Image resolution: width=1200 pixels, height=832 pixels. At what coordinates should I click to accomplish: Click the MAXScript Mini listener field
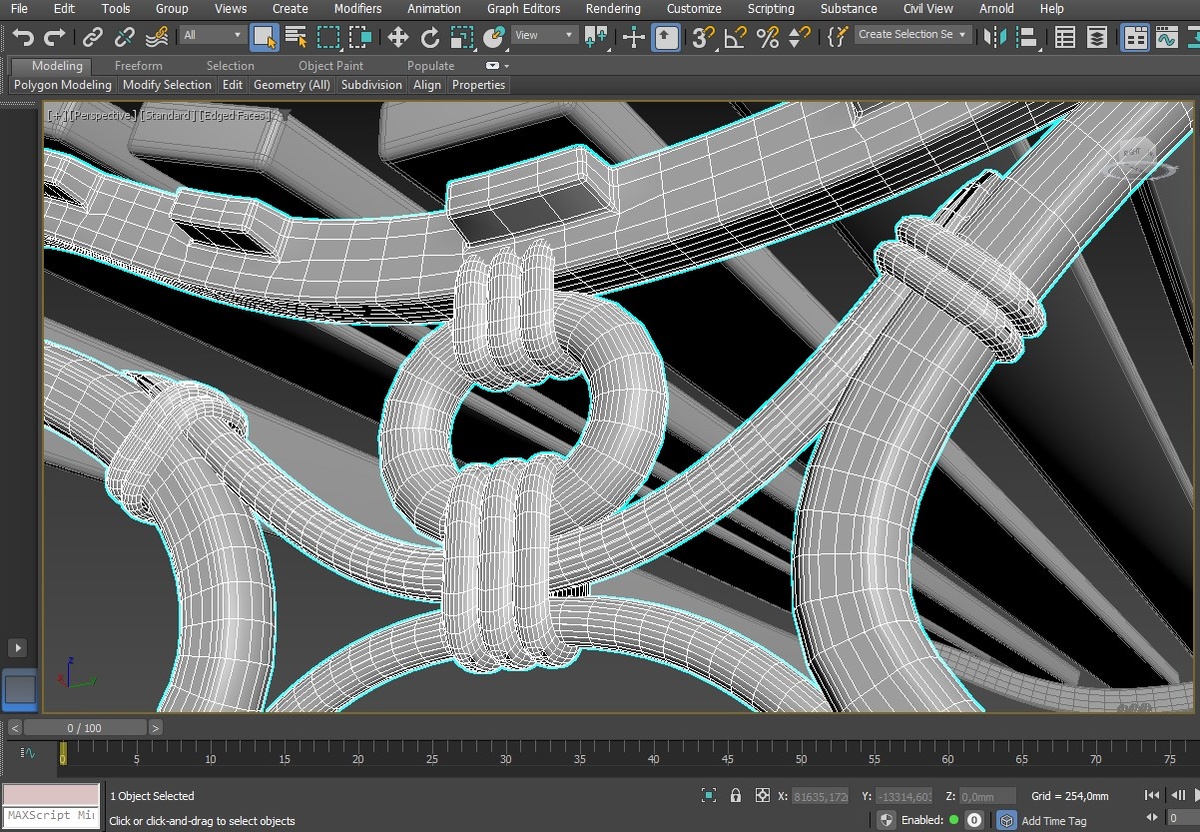[50, 816]
